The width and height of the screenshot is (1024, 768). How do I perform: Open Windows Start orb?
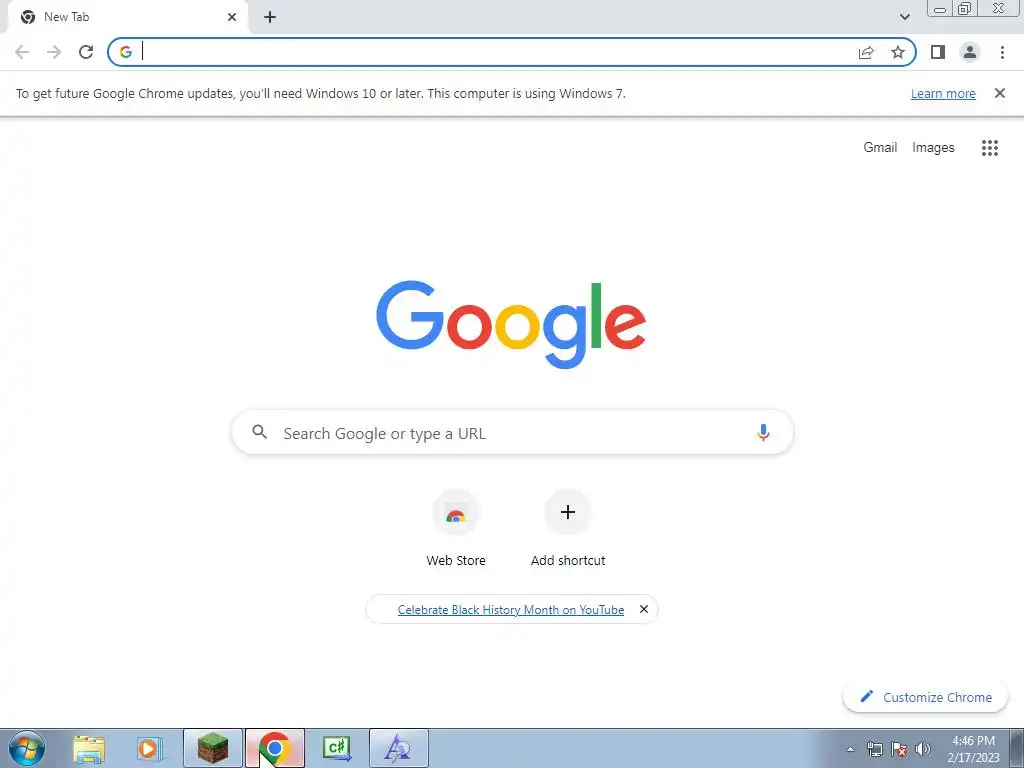27,748
